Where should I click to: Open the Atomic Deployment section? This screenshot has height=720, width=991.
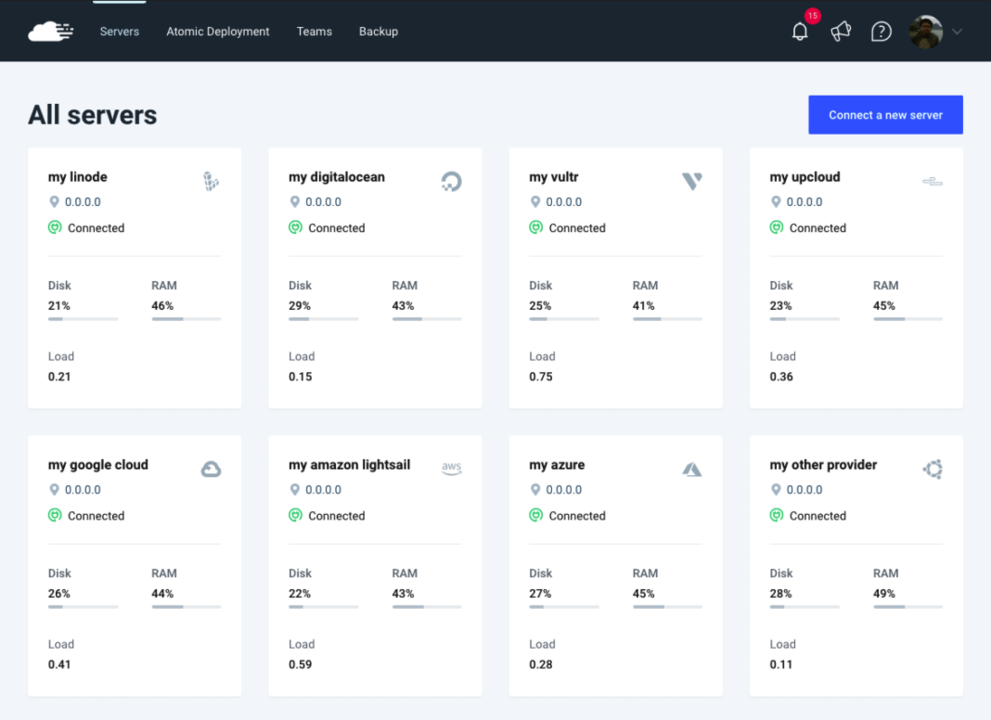click(217, 31)
